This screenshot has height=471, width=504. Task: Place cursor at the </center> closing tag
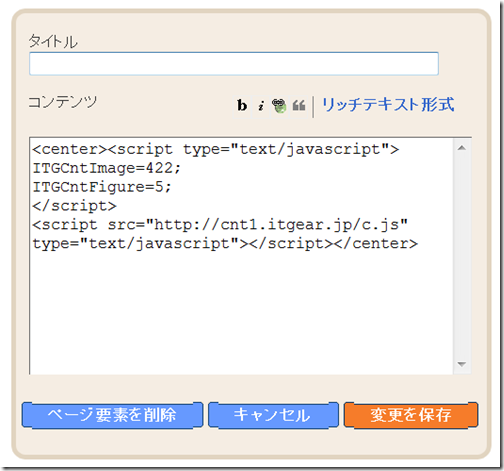click(x=376, y=244)
